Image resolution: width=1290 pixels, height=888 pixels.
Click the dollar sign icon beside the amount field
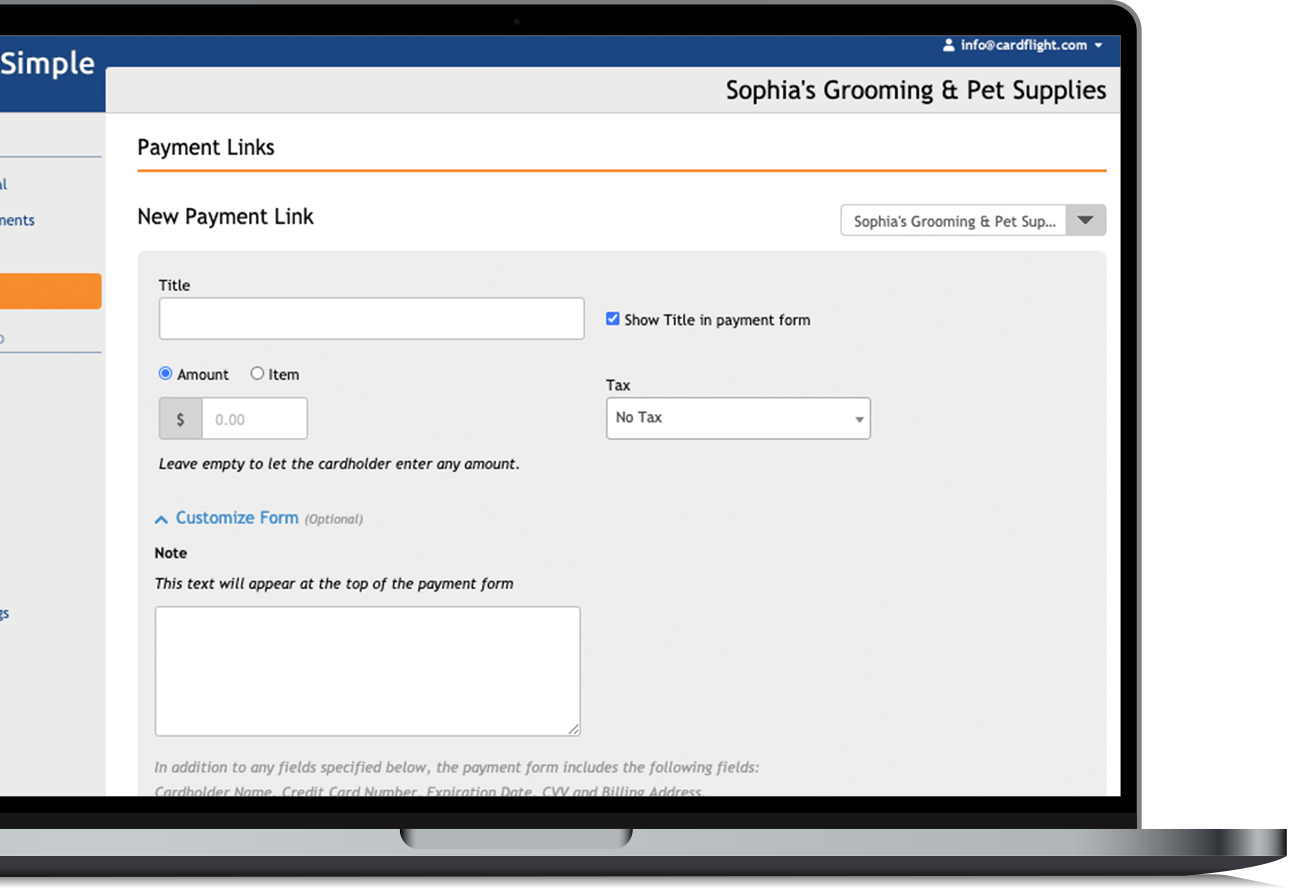[180, 418]
